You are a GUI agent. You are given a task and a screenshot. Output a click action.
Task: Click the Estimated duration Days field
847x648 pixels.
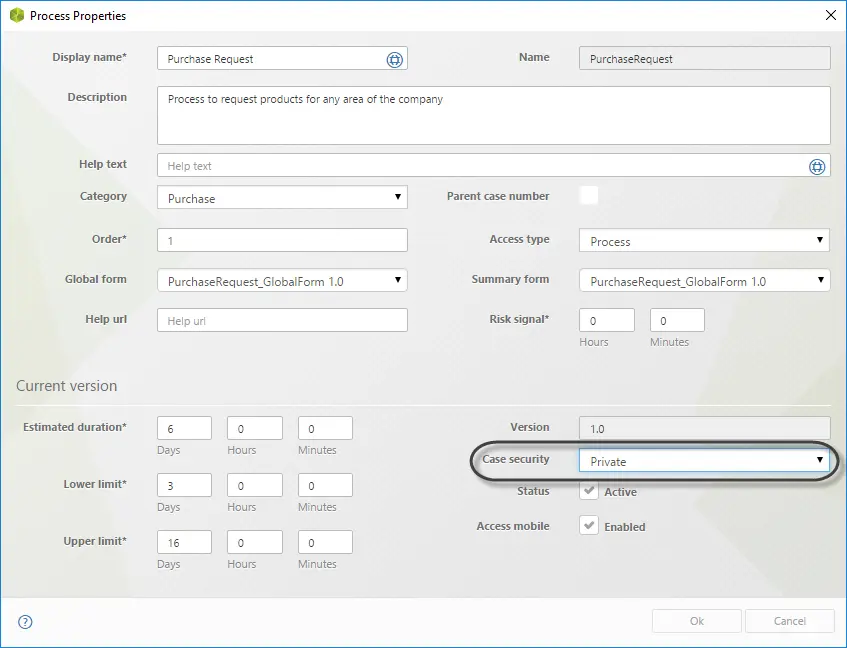(x=184, y=428)
